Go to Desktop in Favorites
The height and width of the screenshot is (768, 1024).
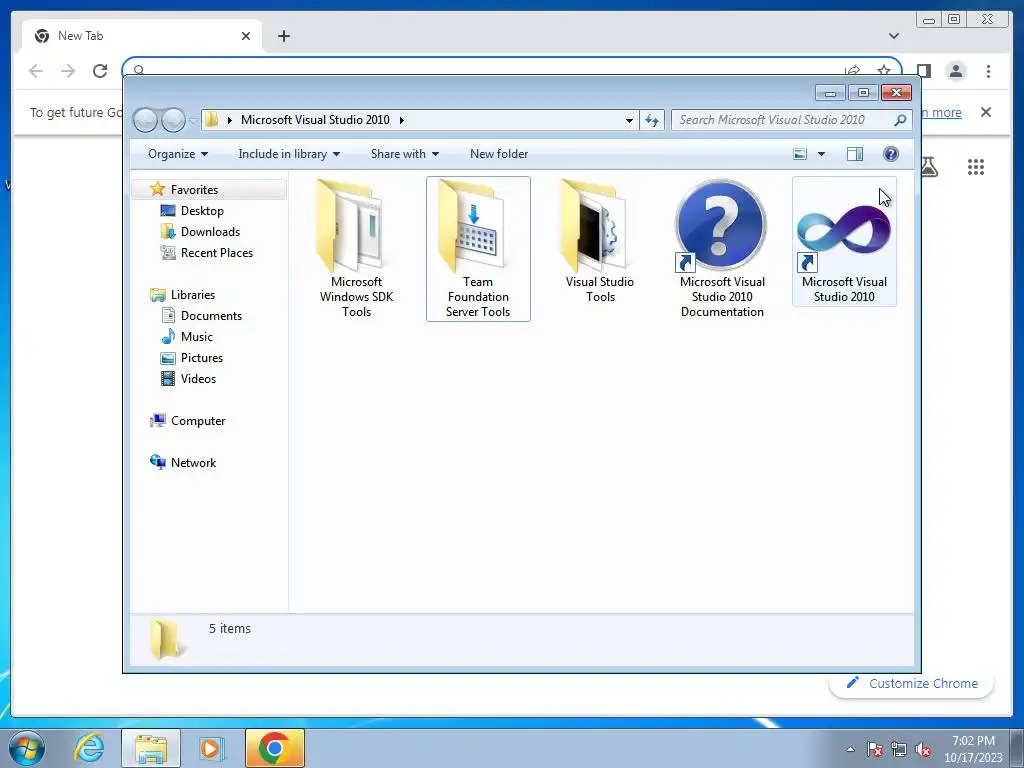tap(202, 211)
